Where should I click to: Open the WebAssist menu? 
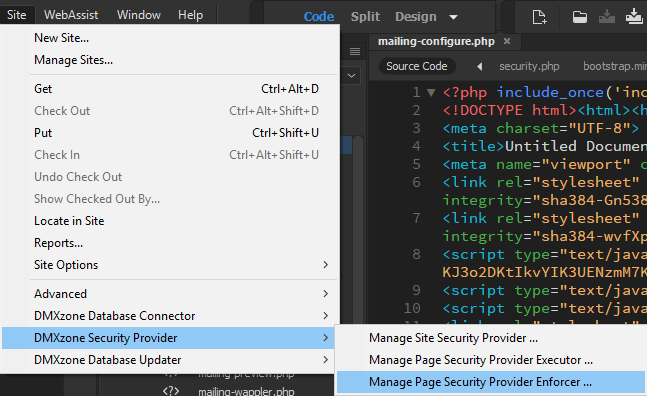71,15
